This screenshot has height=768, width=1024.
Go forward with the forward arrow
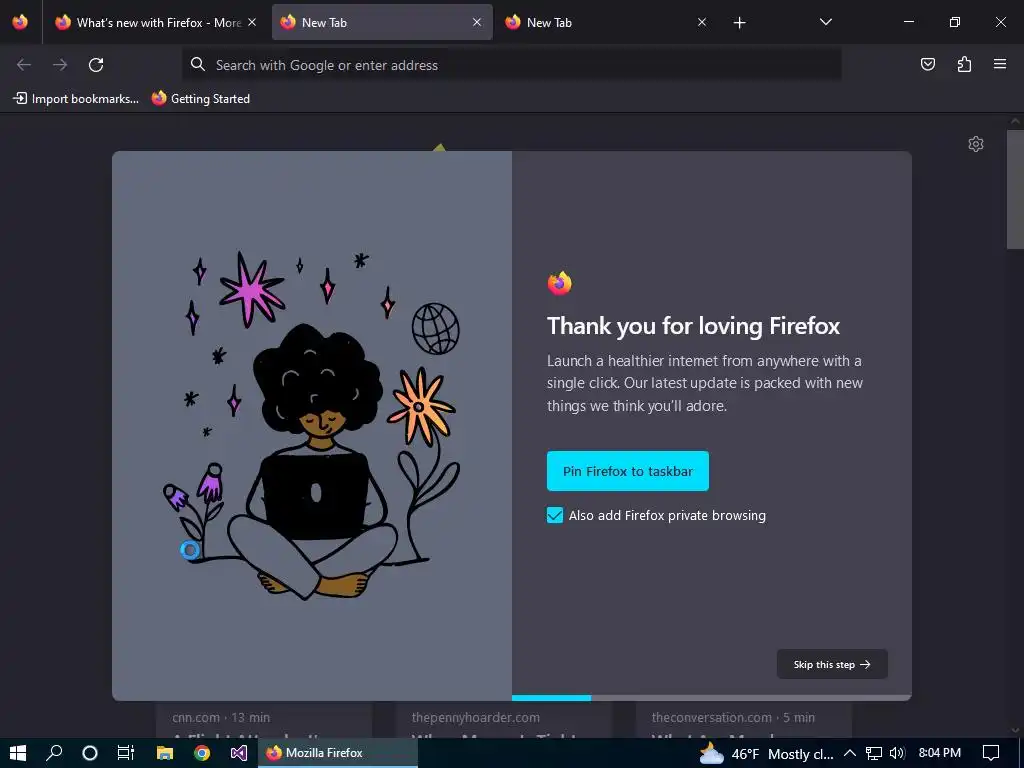(60, 65)
